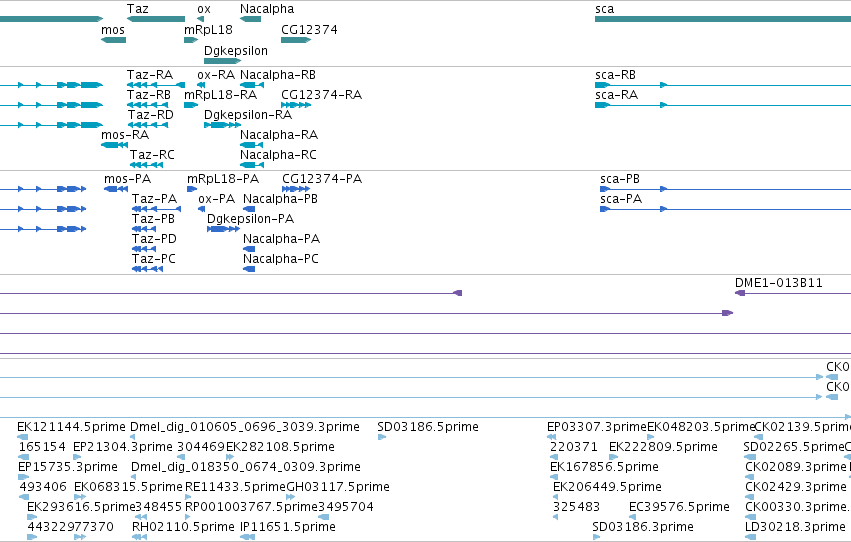Select the GH03117.5prime EST label
Screen dimensions: 851x542
(x=338, y=487)
